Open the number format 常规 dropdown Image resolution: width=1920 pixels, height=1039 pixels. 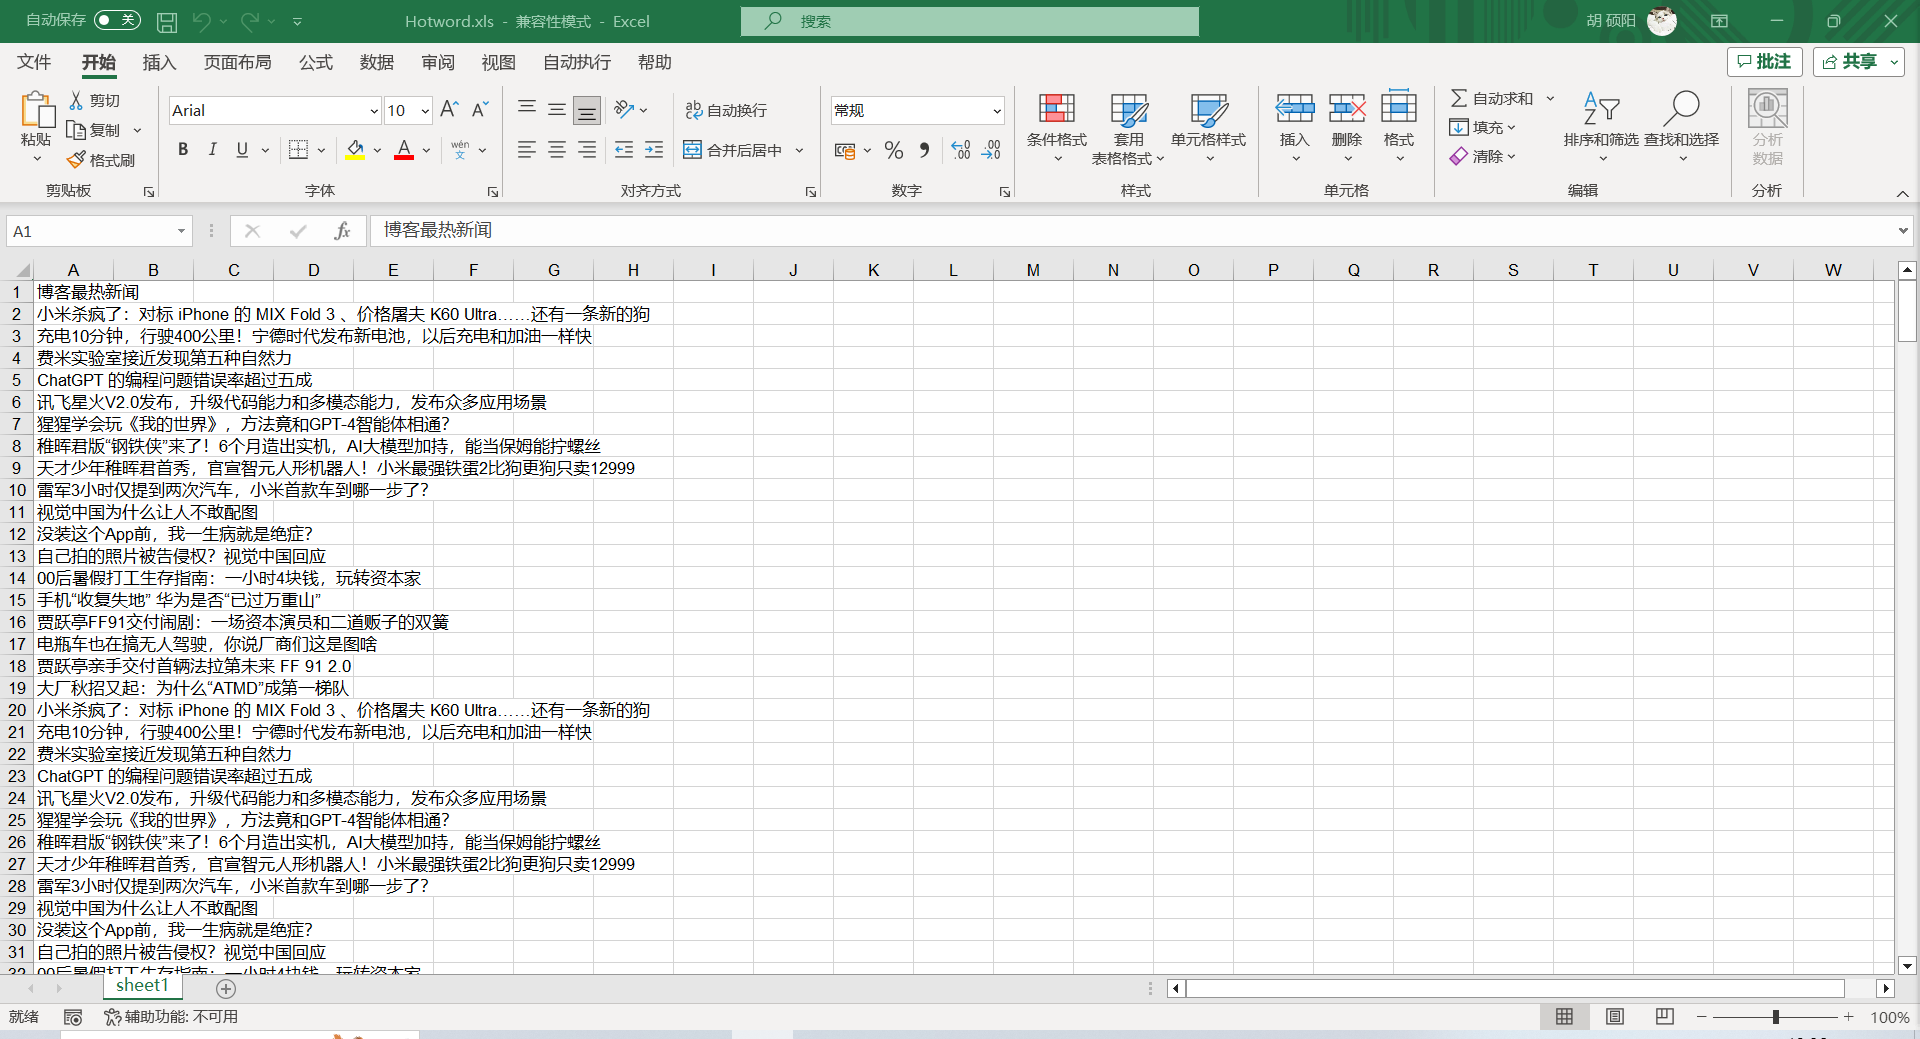(997, 111)
